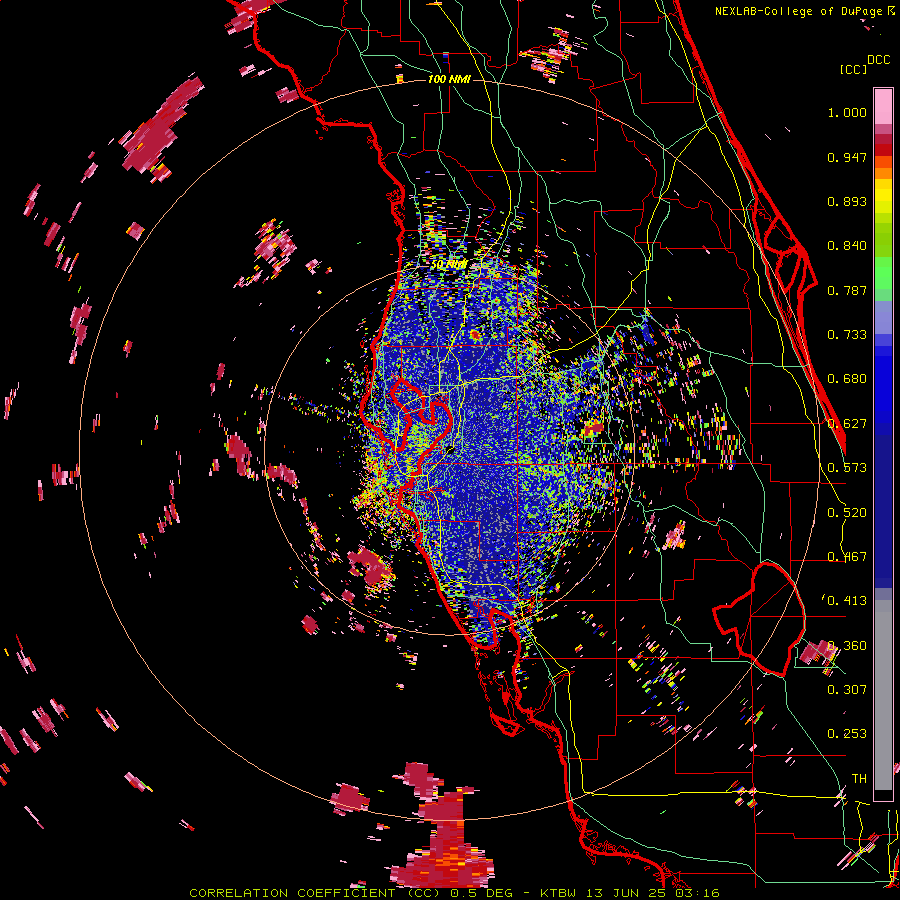Image resolution: width=900 pixels, height=900 pixels.
Task: Click the 1.000 value on the color scale
Action: 847,112
